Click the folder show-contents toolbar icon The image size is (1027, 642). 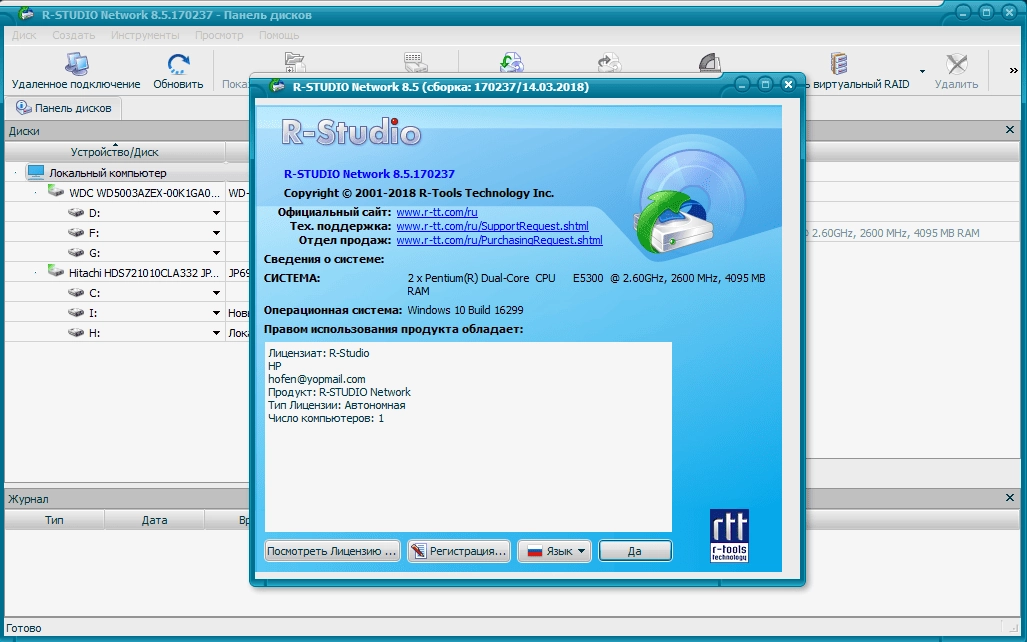click(x=295, y=62)
